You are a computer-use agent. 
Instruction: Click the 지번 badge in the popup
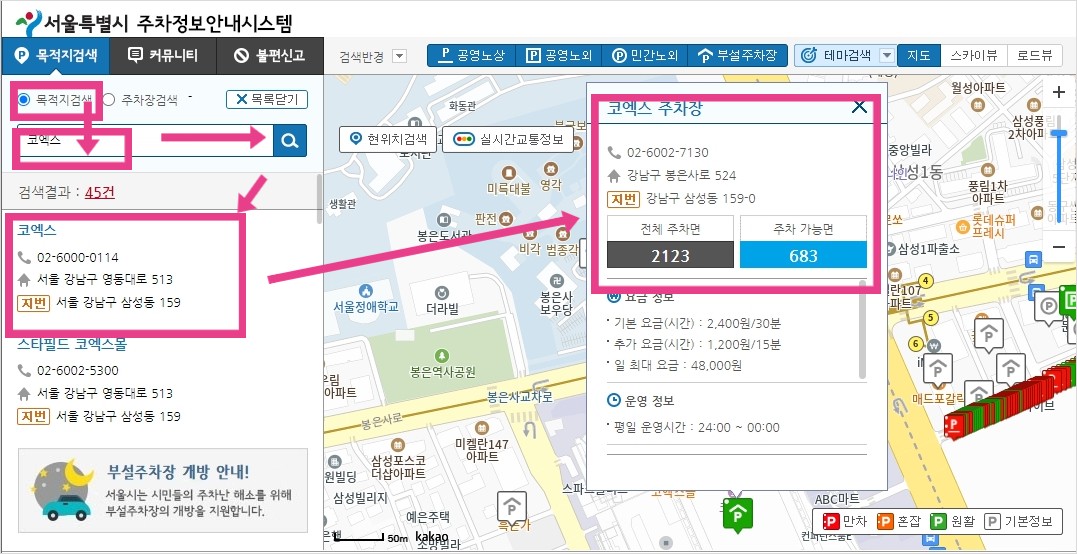tap(624, 199)
